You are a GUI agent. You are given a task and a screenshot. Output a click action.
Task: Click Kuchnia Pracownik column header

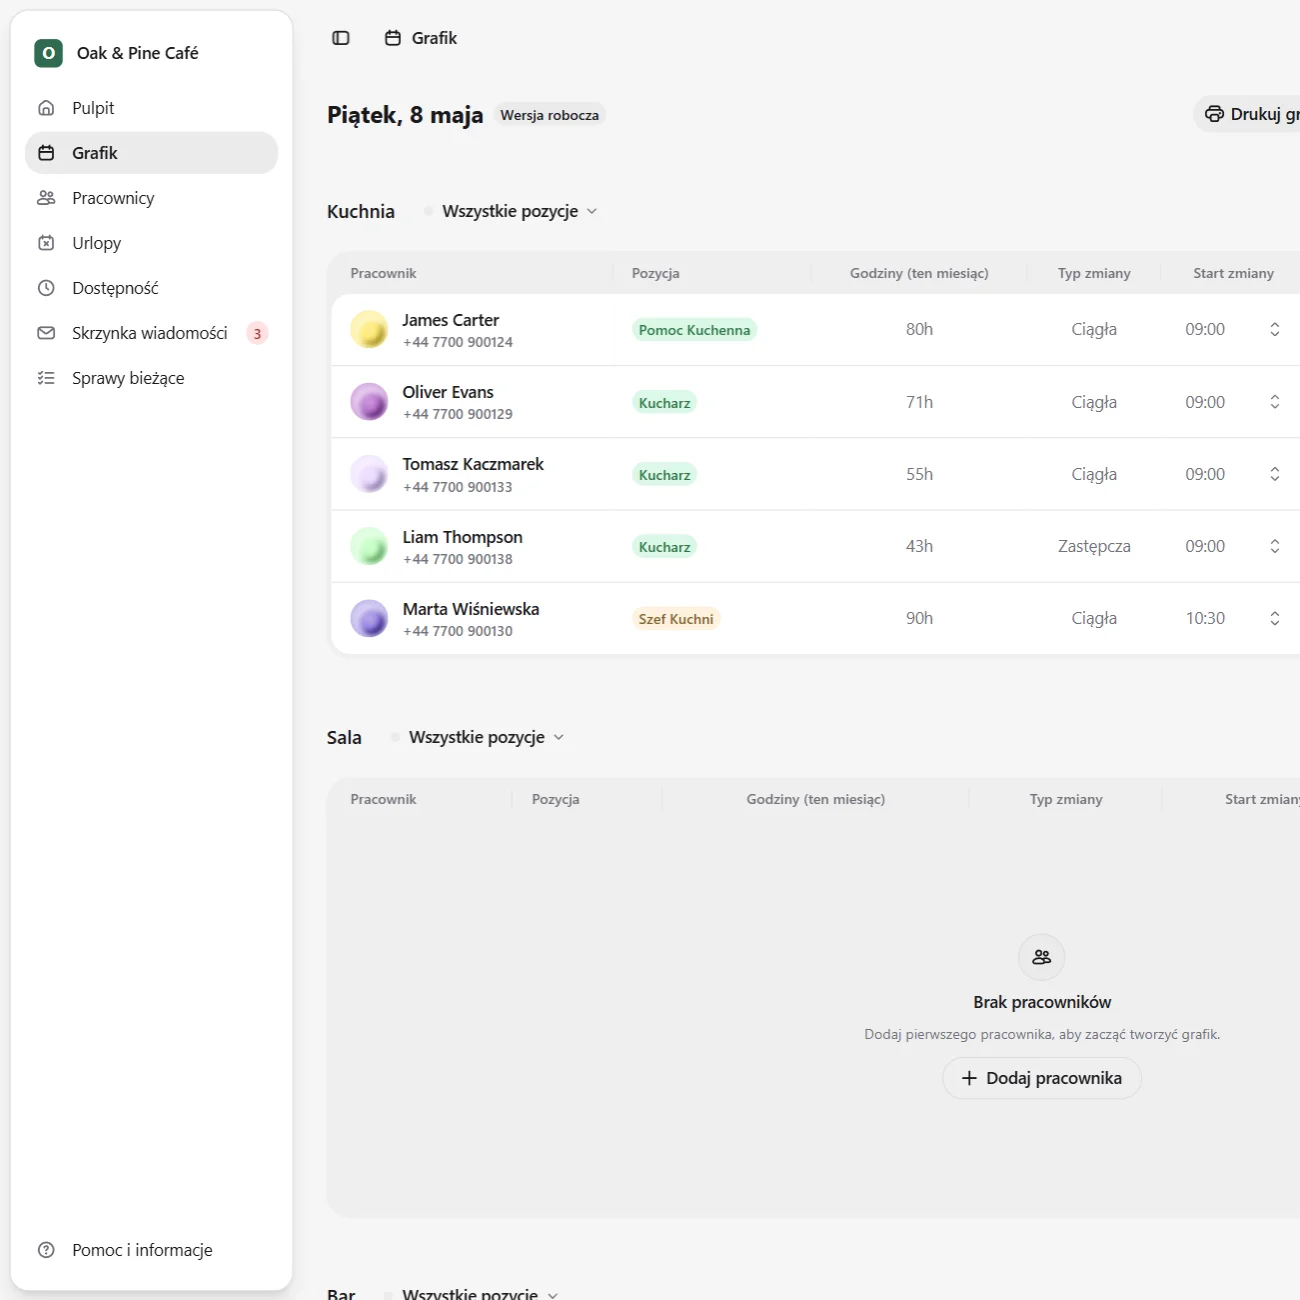(383, 273)
